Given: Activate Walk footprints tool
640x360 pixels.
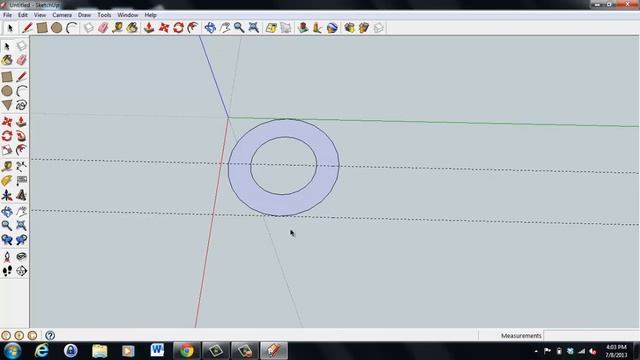Looking at the screenshot, I should (7, 271).
